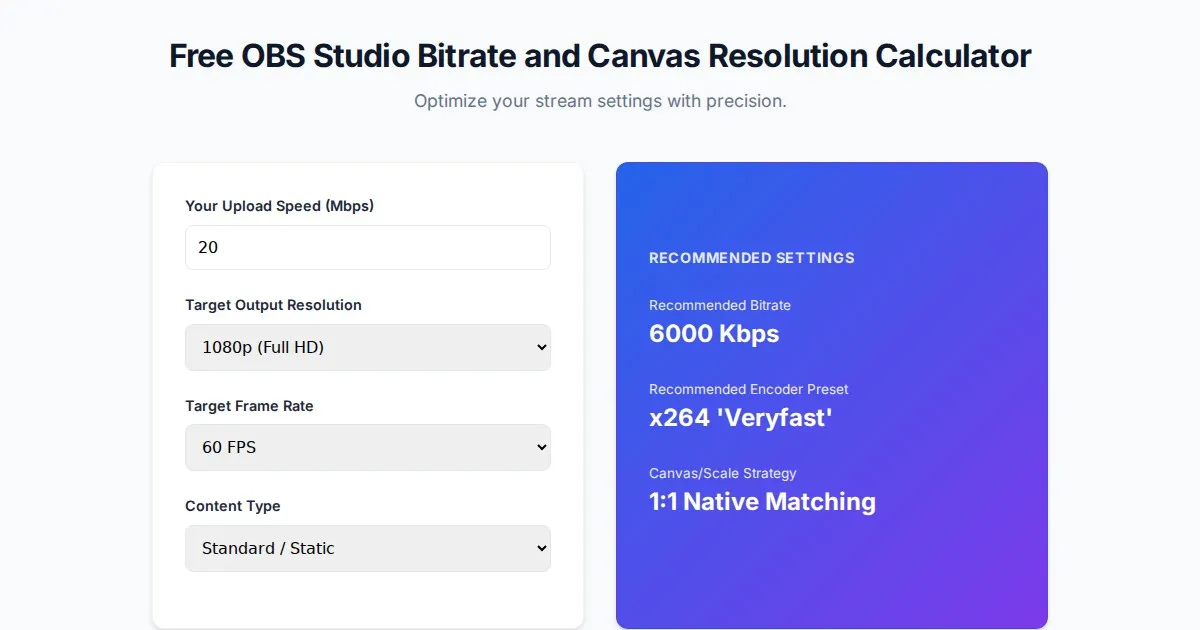Screen dimensions: 1200x630
Task: Click the 'Canvas/Scale Strategy' label
Action: click(722, 473)
